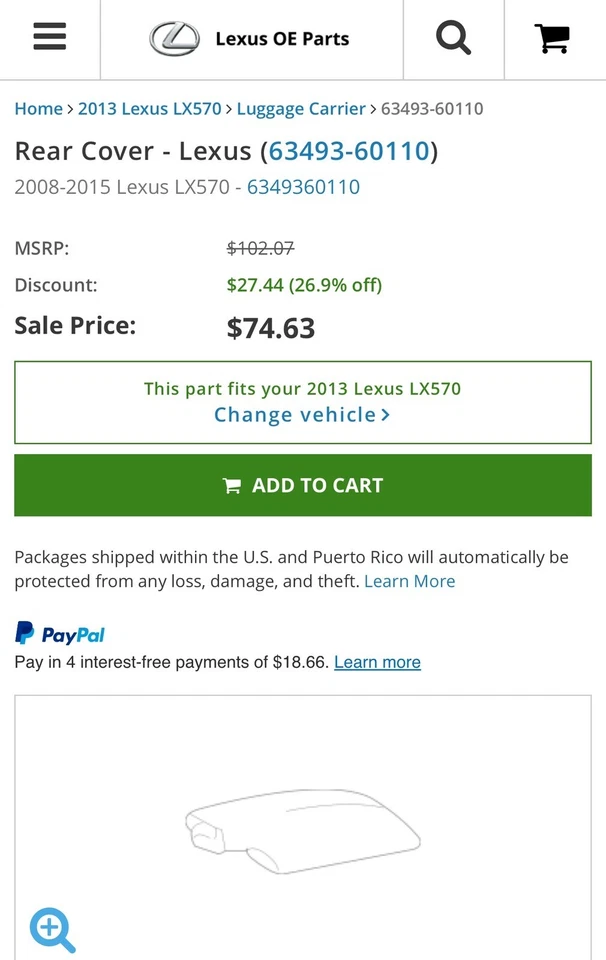Open part number 6349360110 link
The height and width of the screenshot is (960, 606).
click(303, 187)
